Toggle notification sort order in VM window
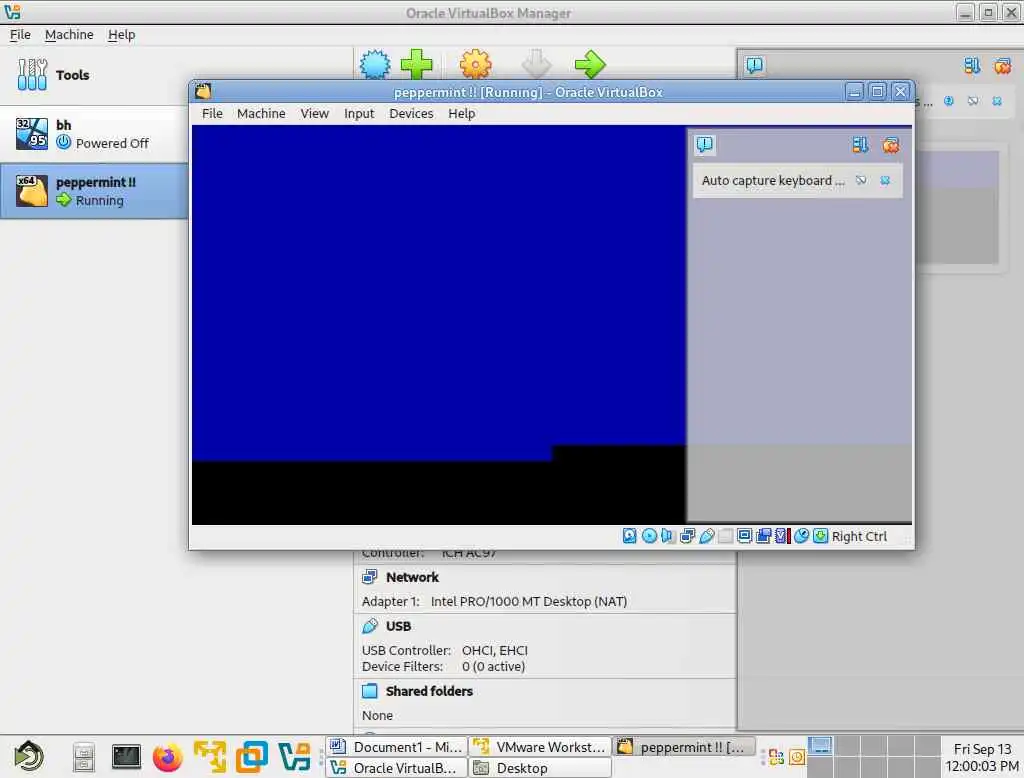1024x778 pixels. [860, 145]
